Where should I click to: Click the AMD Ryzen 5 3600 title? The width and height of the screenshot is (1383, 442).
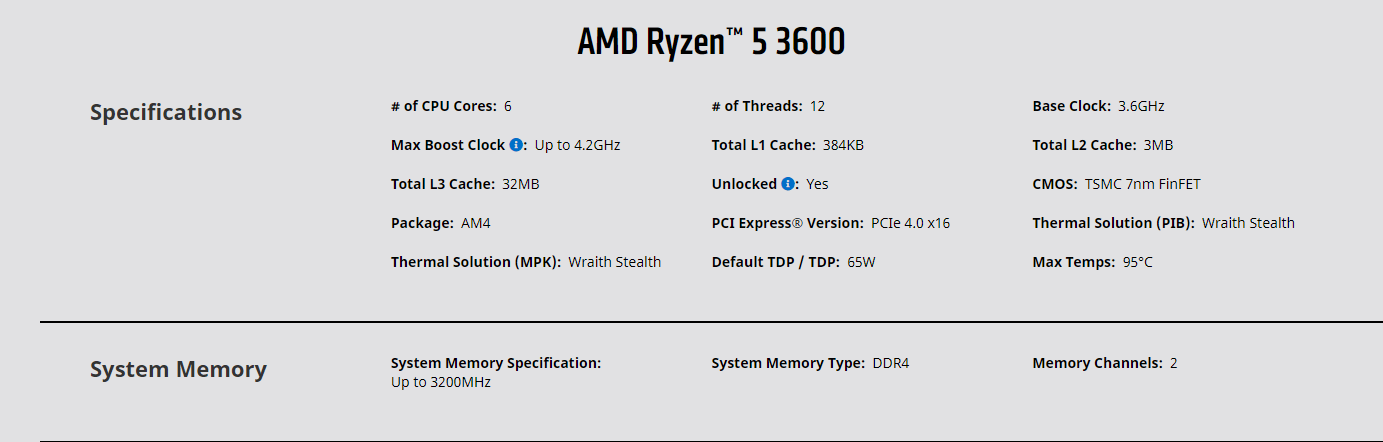[x=711, y=42]
